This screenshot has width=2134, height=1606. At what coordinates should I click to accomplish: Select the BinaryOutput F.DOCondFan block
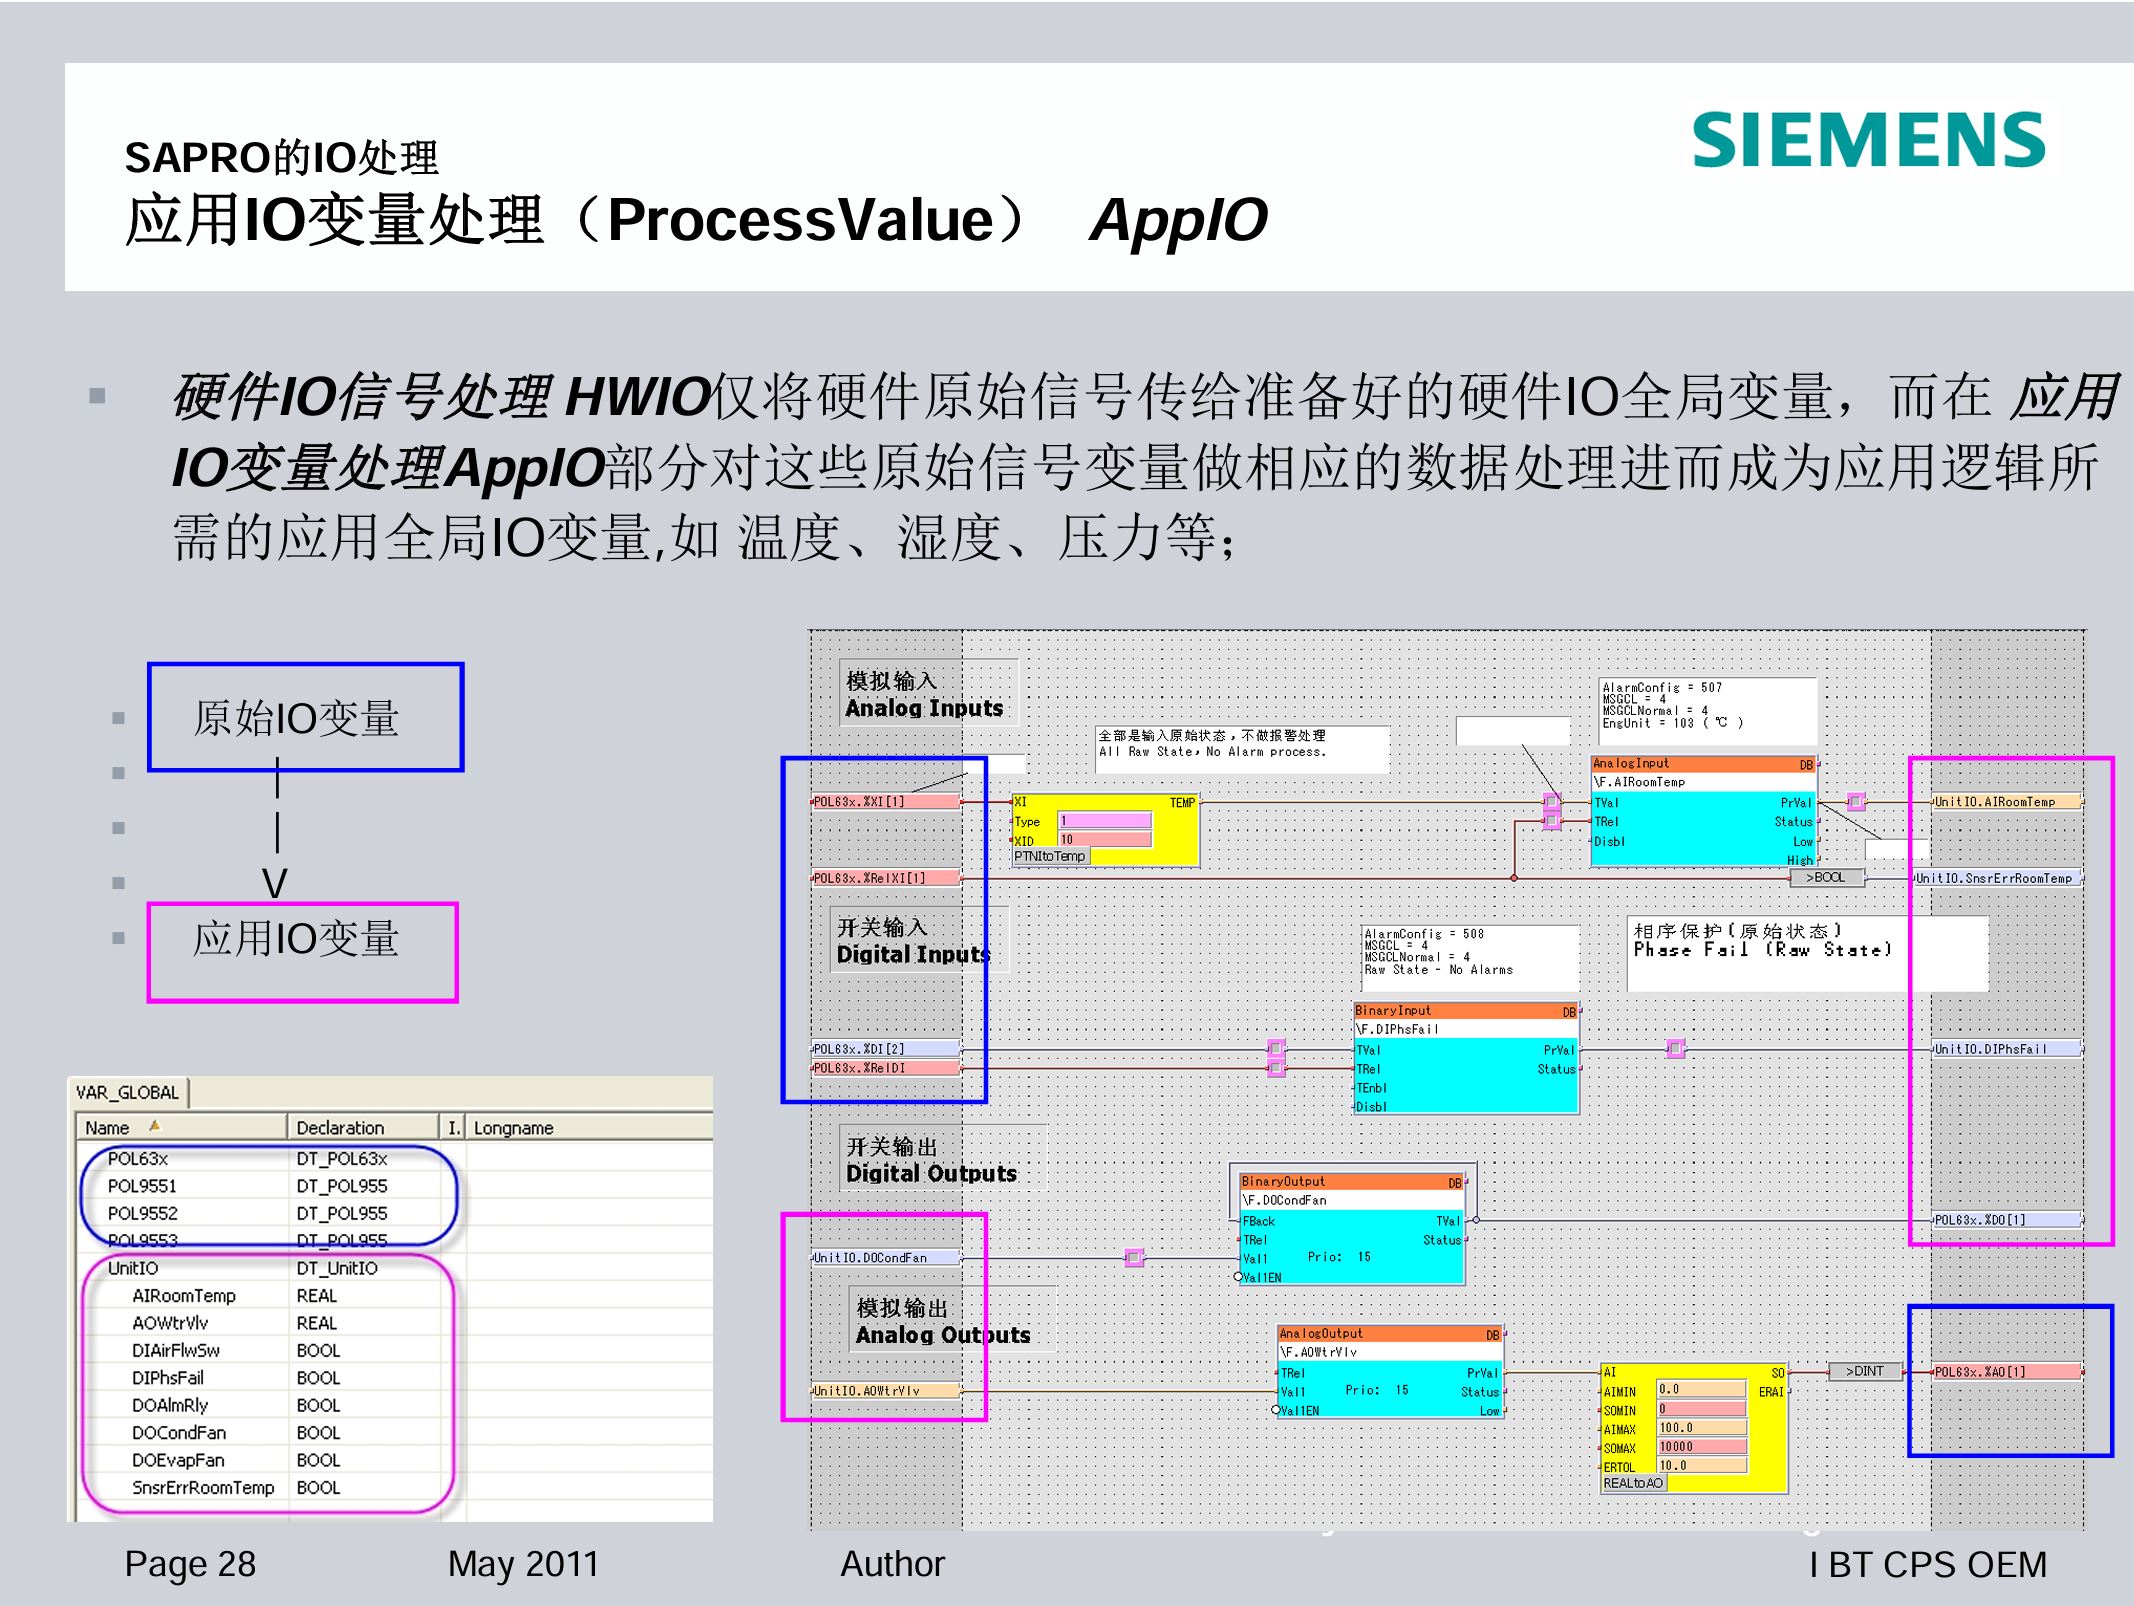point(1352,1229)
